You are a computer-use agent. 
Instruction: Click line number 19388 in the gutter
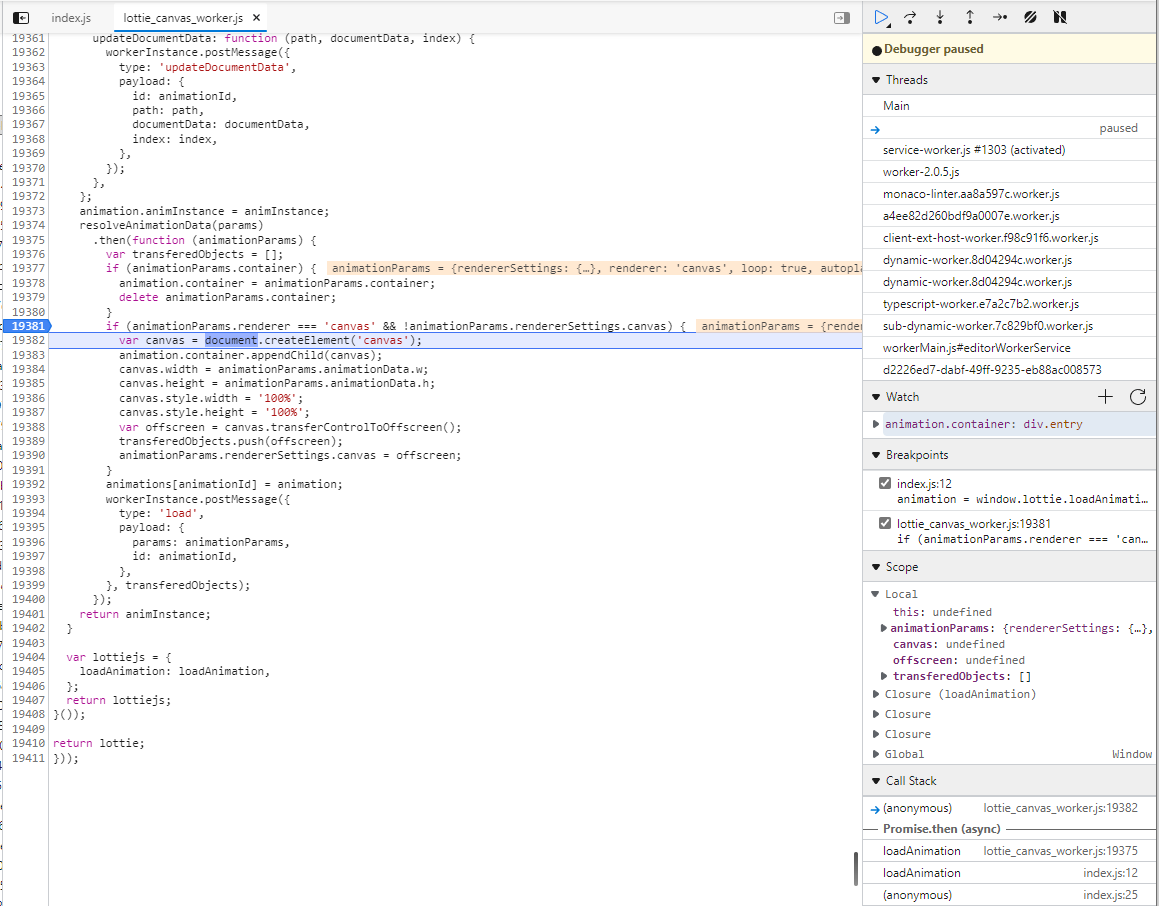[x=28, y=427]
